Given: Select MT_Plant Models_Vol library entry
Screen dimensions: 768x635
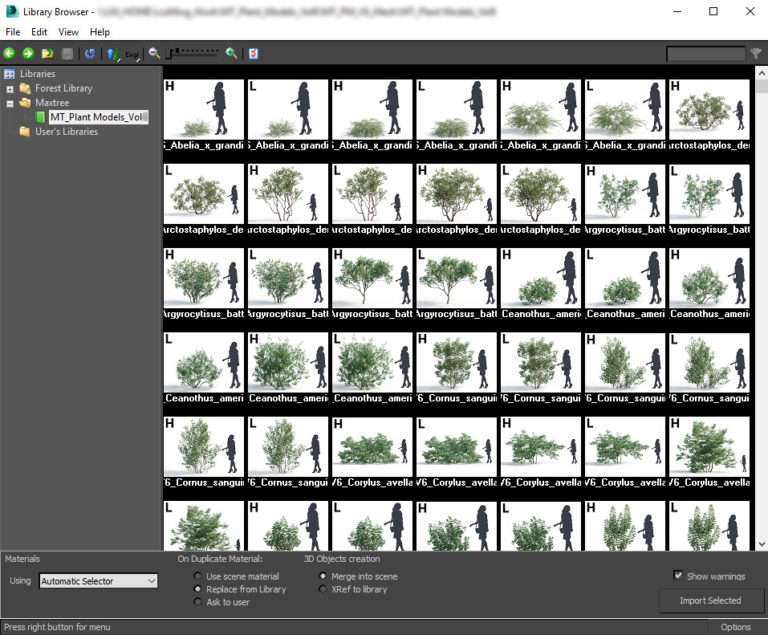Looking at the screenshot, I should click(98, 117).
